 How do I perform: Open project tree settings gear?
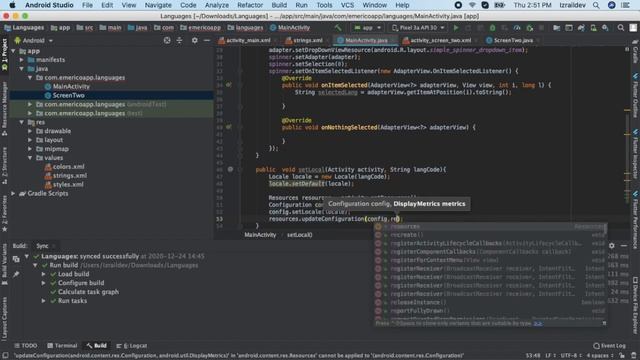195,40
